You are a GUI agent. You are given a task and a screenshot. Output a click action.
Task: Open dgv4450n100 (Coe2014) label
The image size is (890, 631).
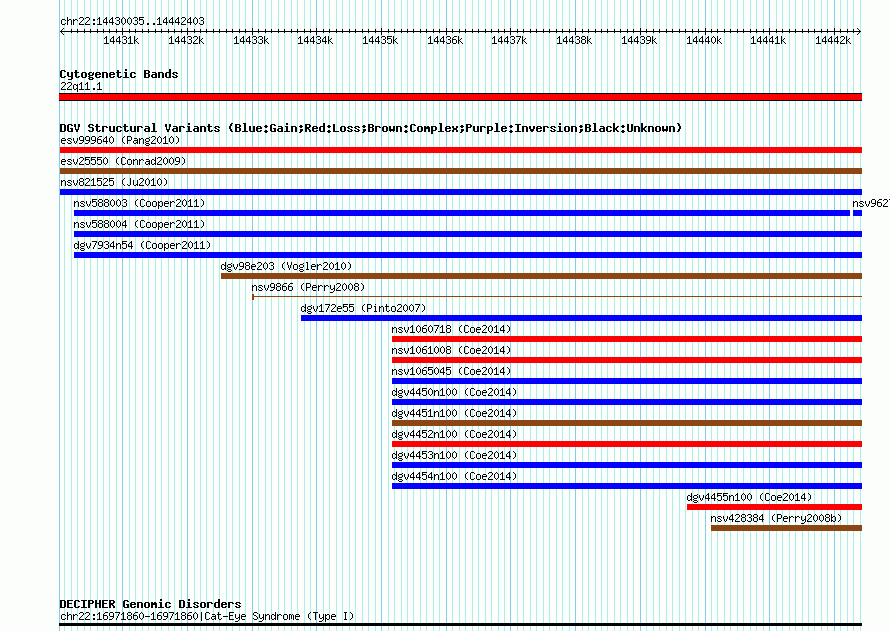tap(454, 392)
